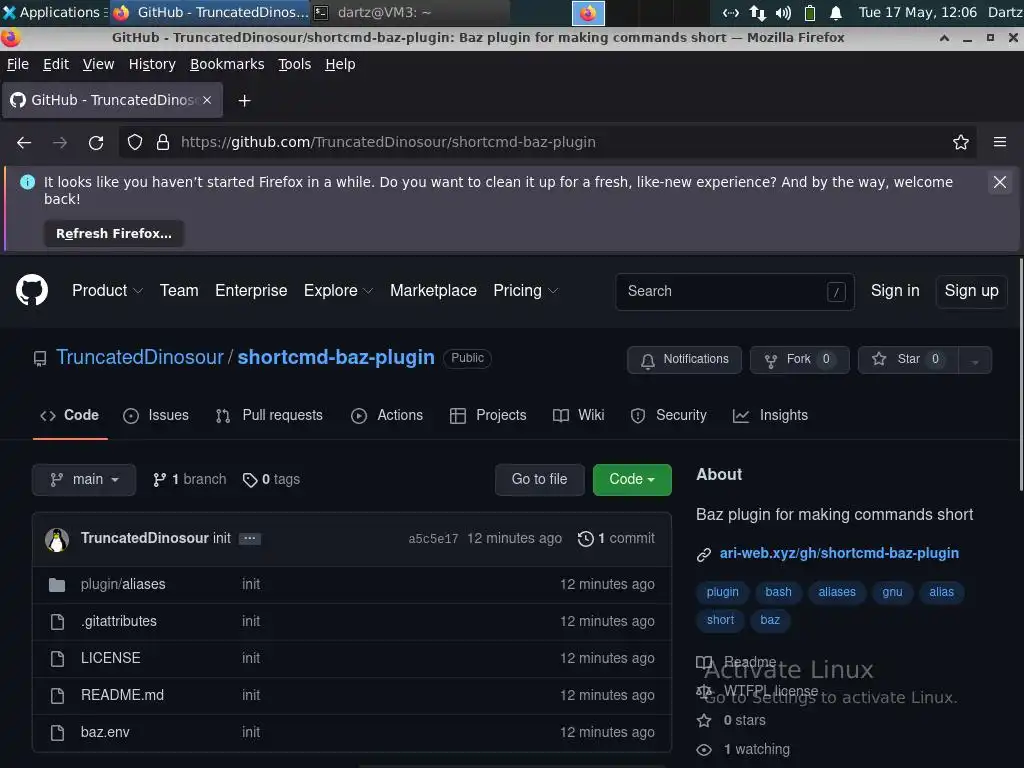Go back with the browser back arrow
This screenshot has height=768, width=1024.
click(24, 142)
